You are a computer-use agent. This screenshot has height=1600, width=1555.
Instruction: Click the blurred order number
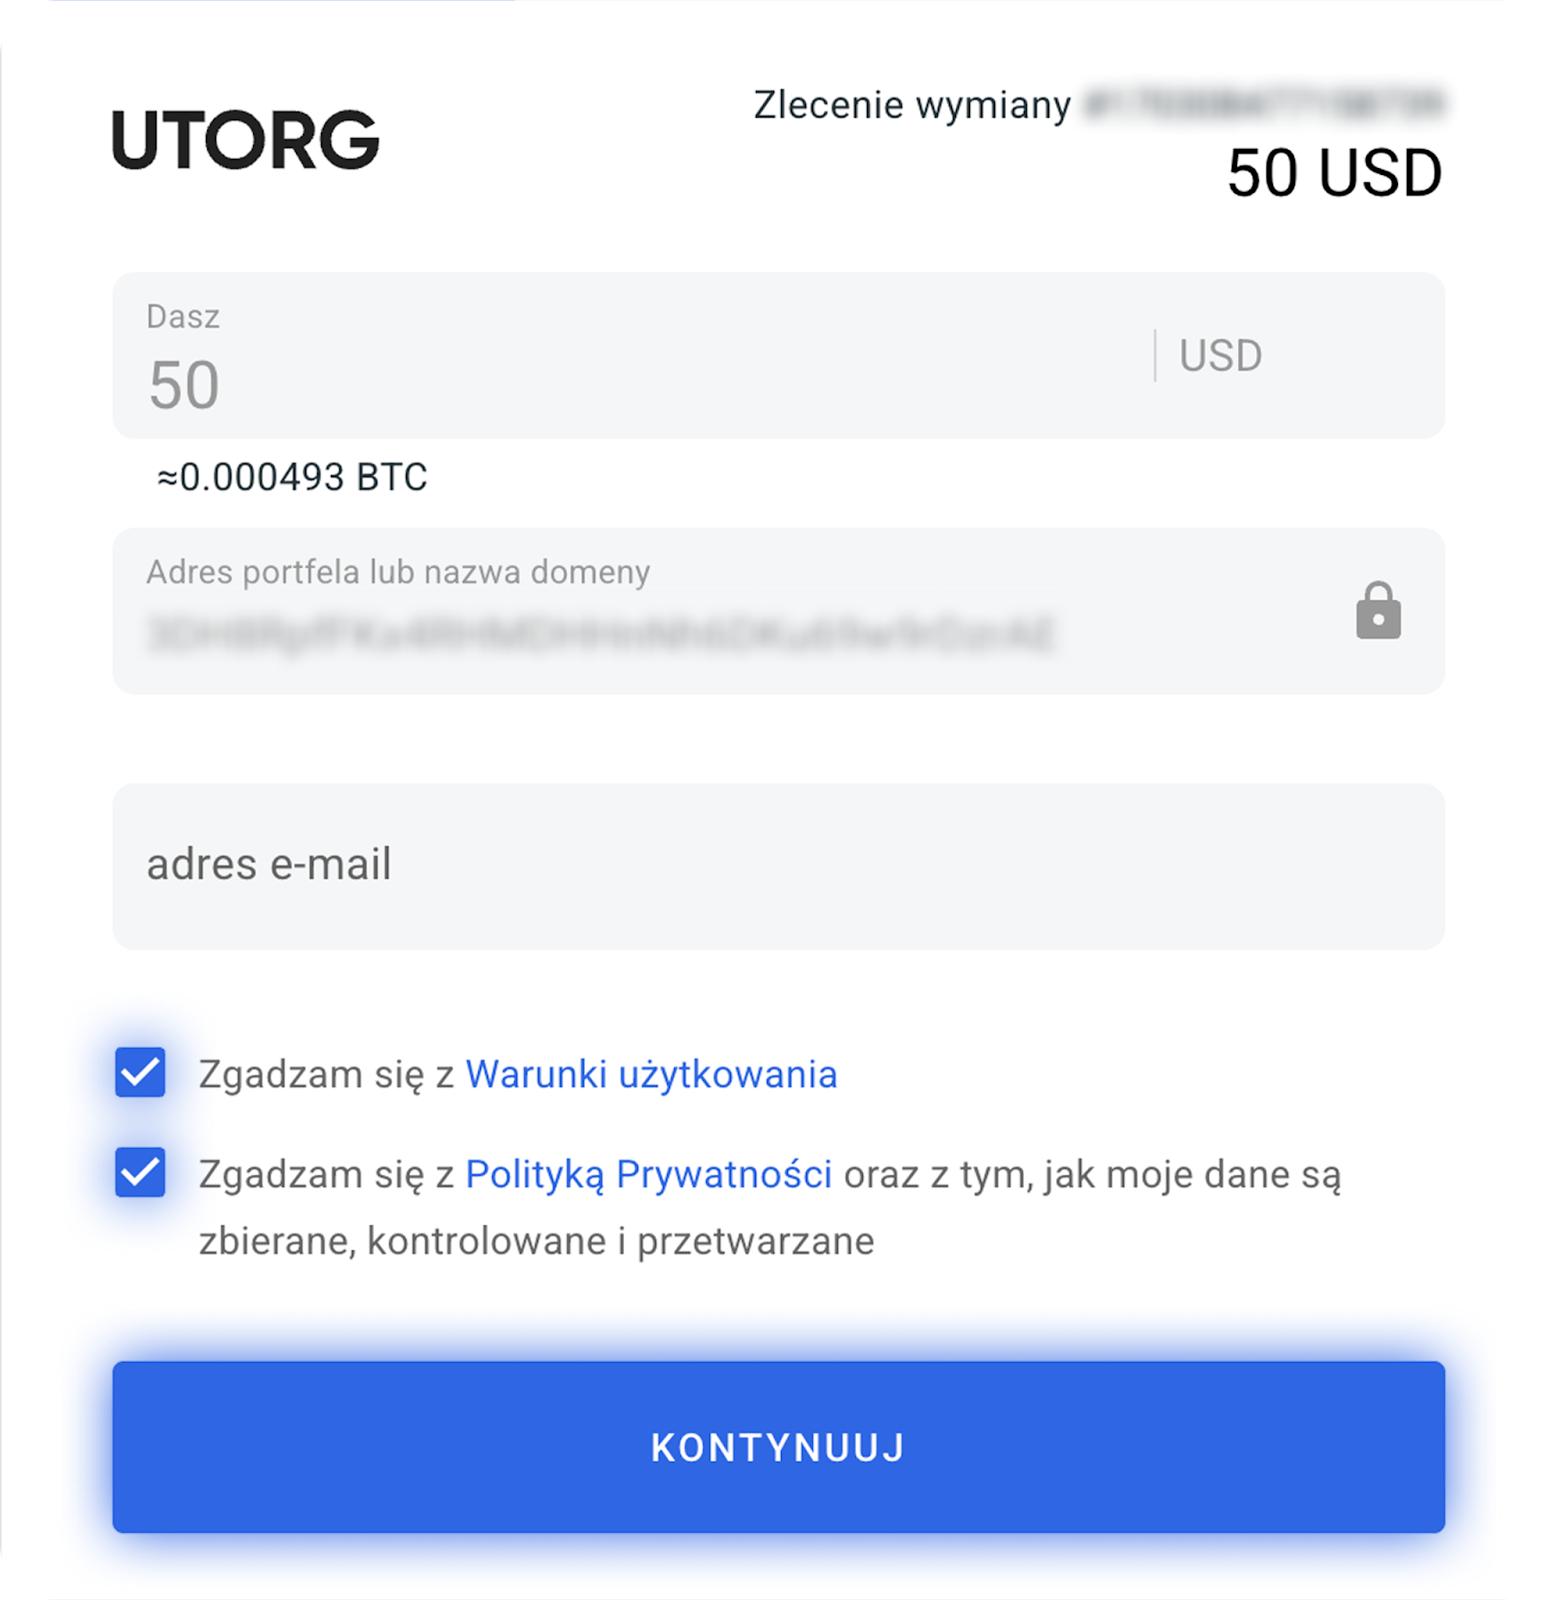(x=1266, y=104)
